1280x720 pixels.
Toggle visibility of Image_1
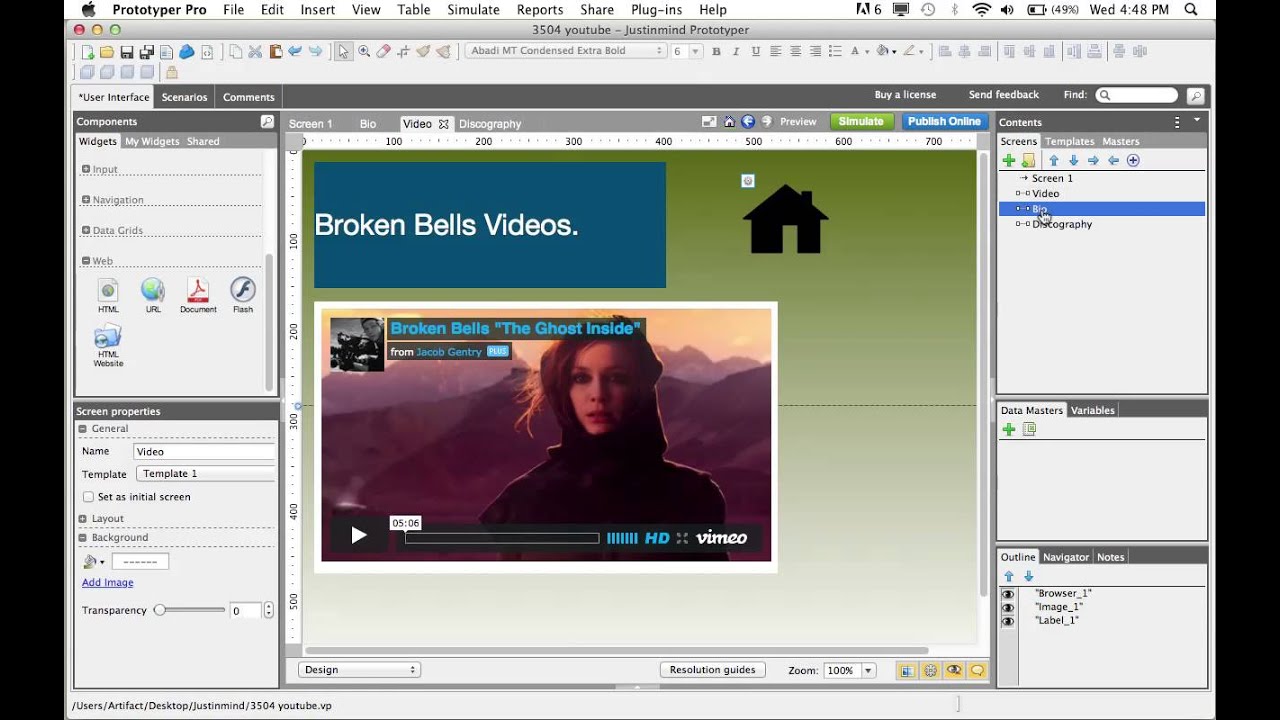[x=1008, y=607]
